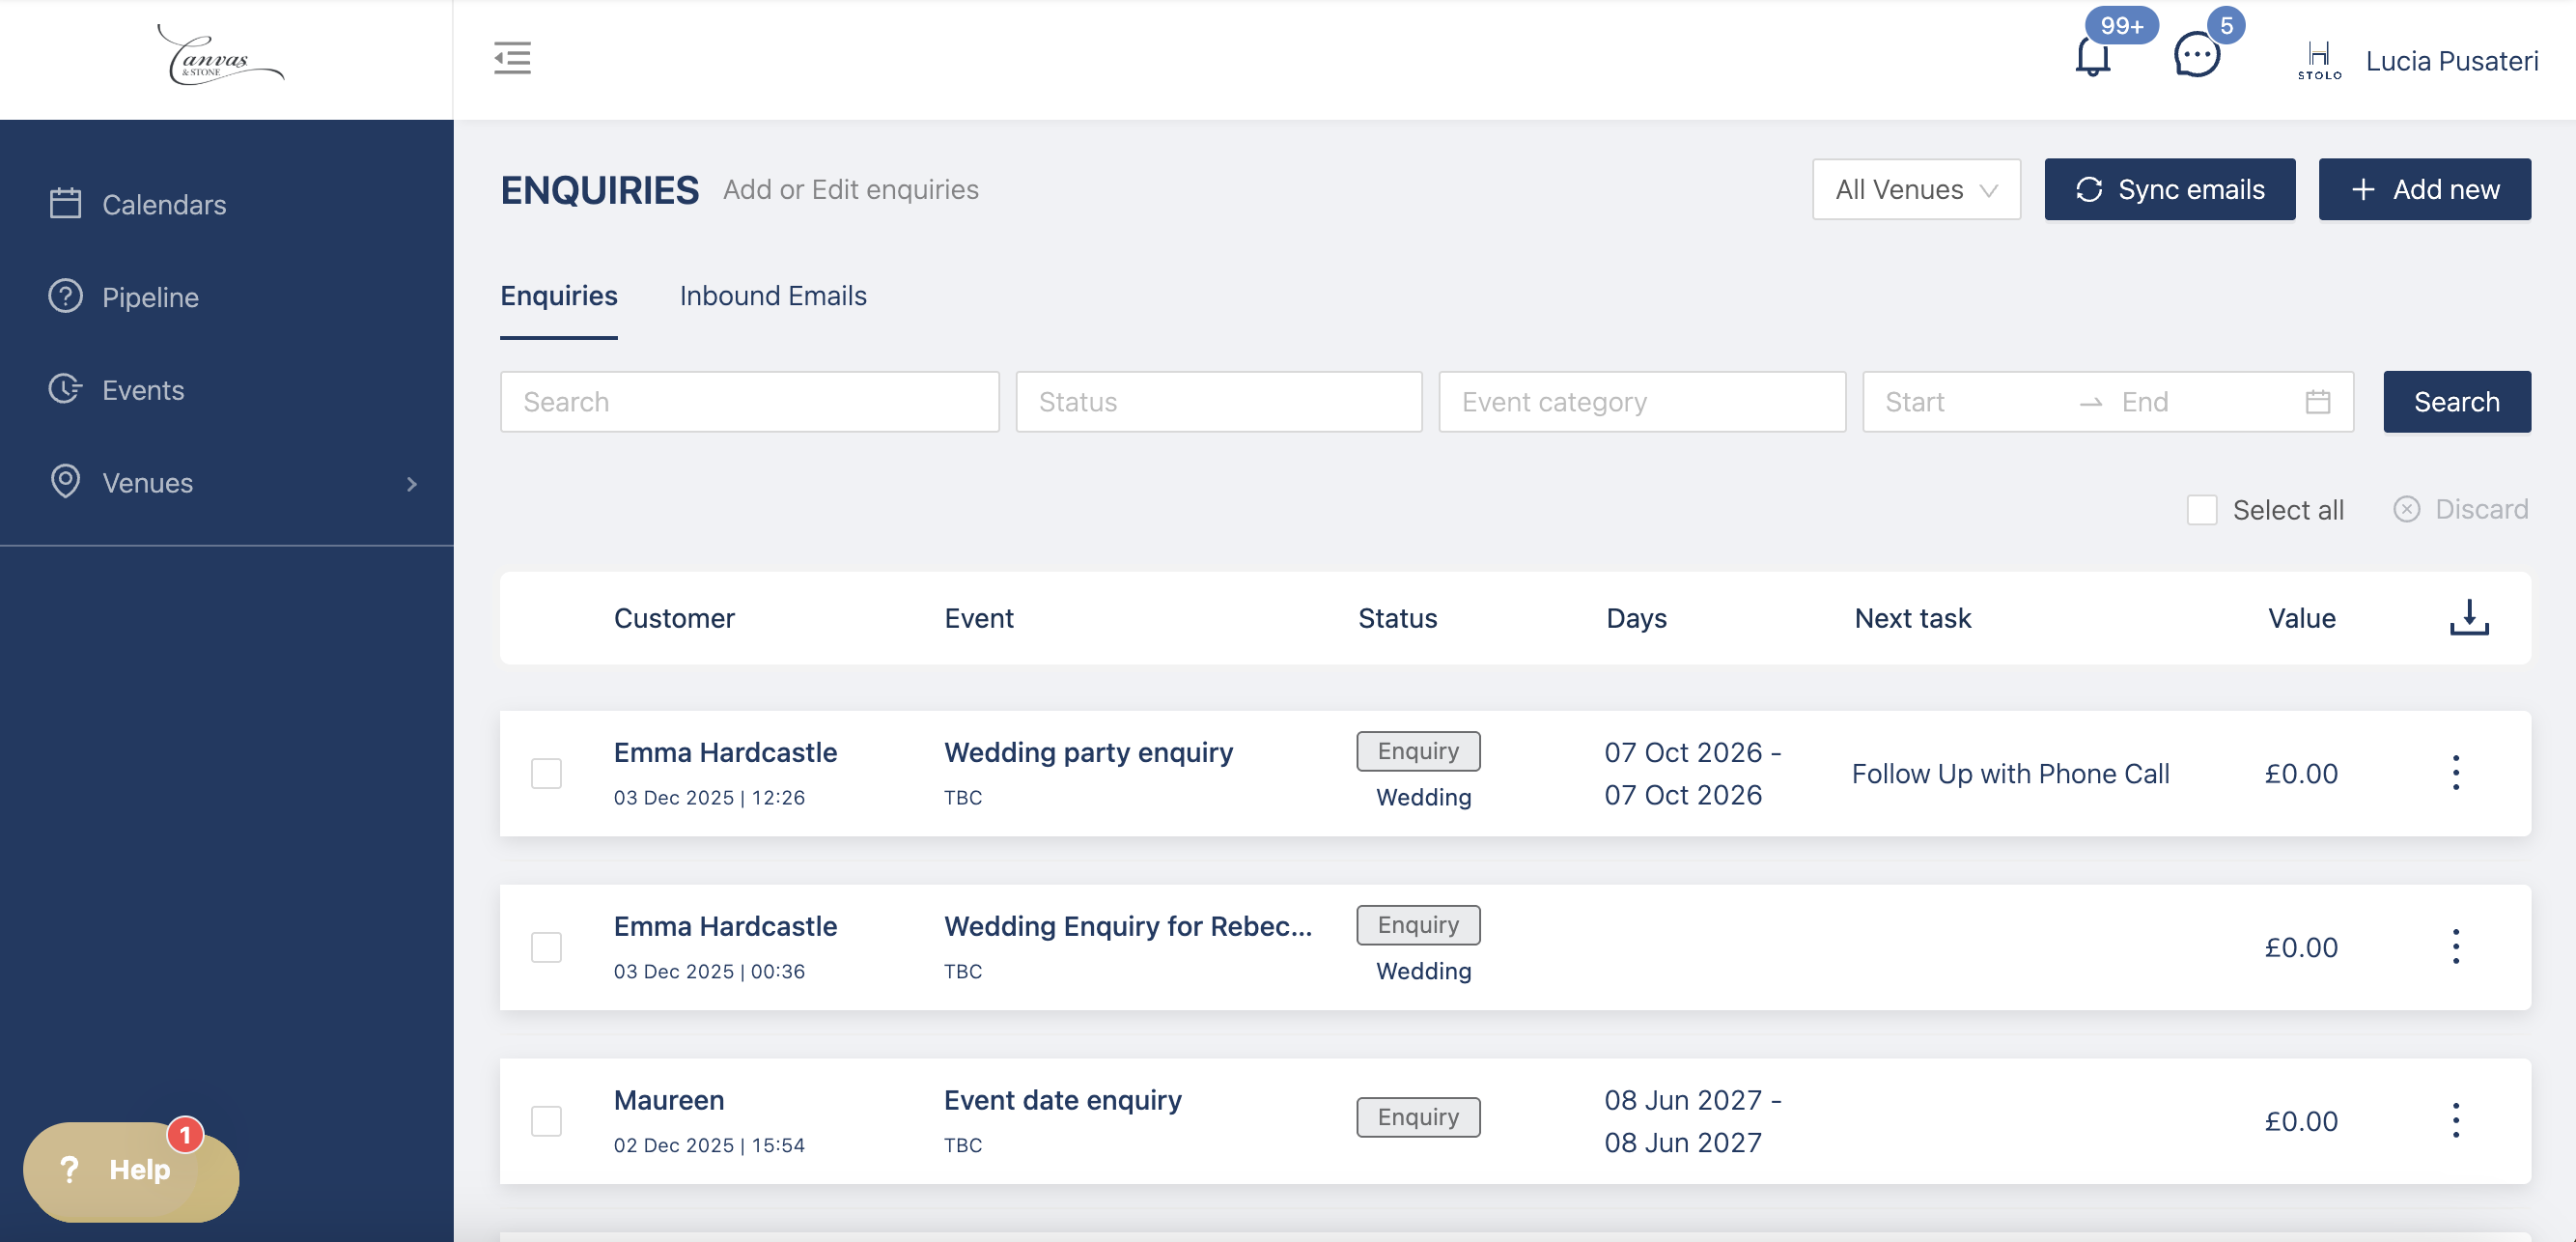2576x1242 pixels.
Task: Switch to the Inbound Emails tab
Action: 772,296
